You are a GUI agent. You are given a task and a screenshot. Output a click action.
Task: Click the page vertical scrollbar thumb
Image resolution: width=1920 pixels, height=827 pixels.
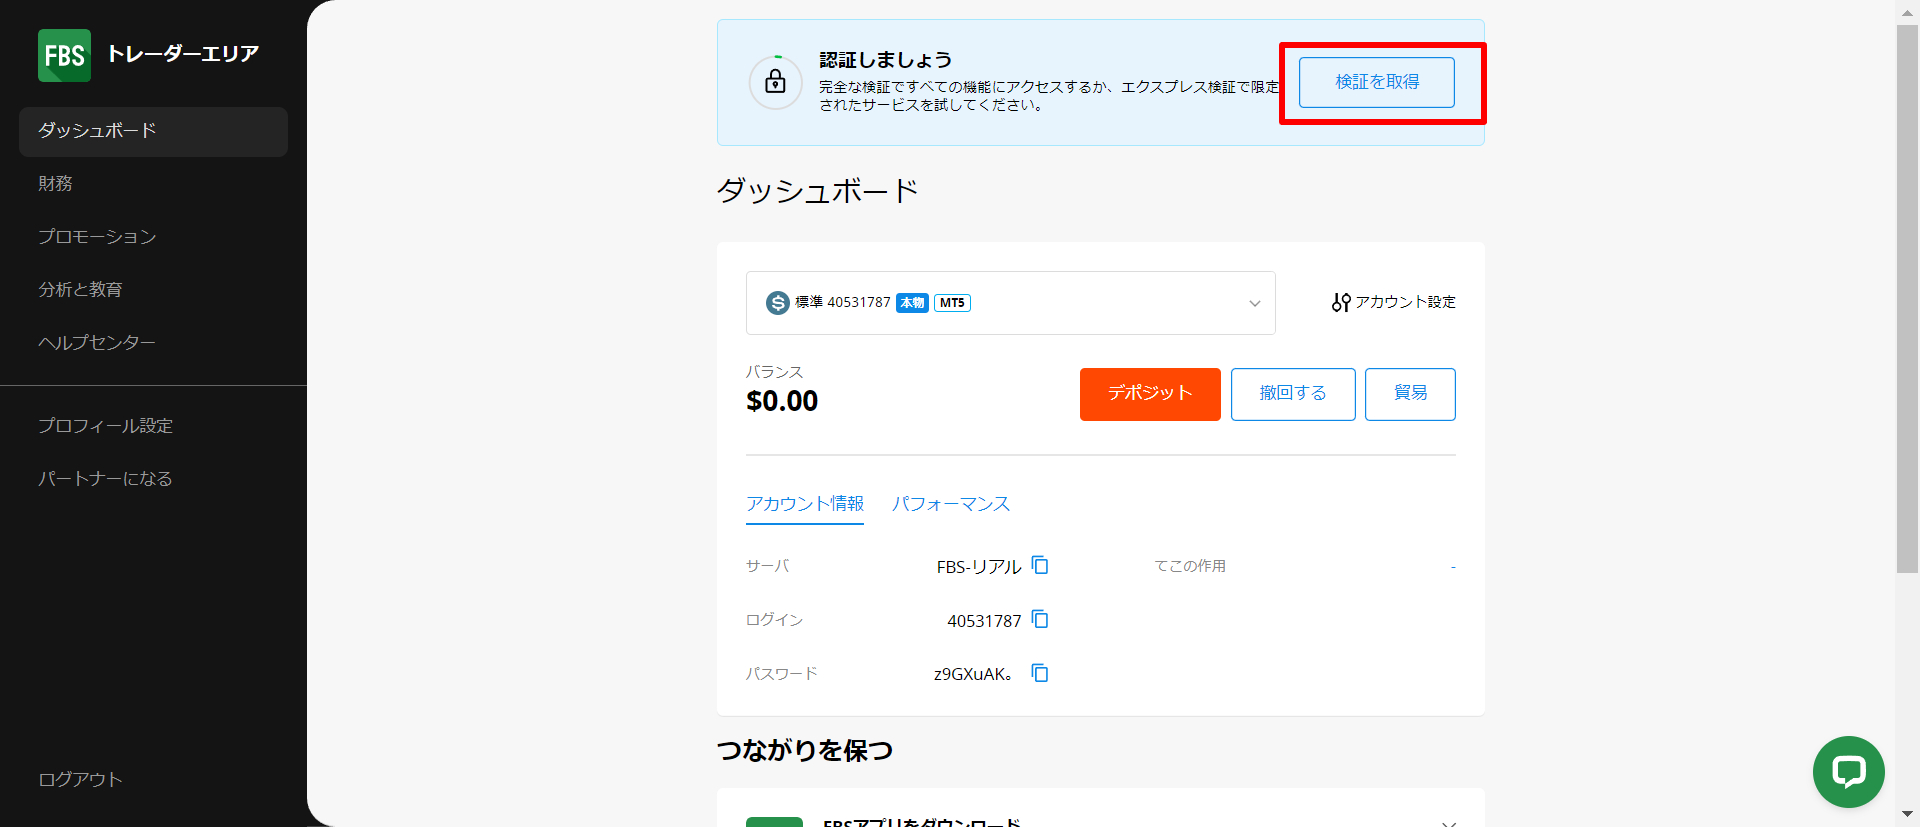1907,299
